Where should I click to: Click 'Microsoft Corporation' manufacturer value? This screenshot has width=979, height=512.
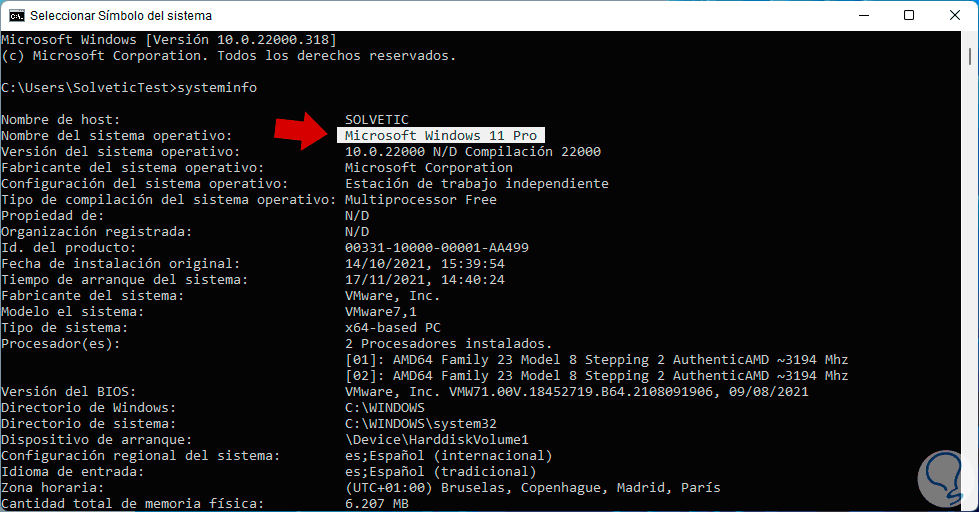point(428,167)
